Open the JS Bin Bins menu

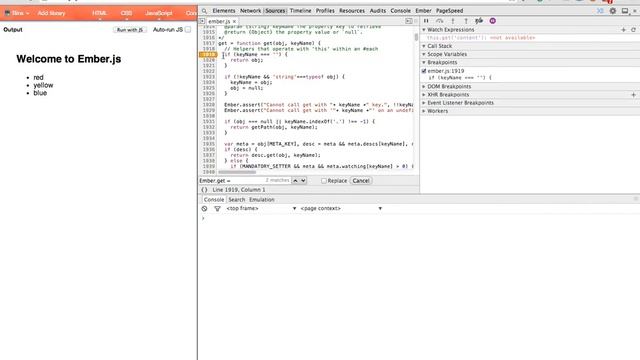[17, 13]
